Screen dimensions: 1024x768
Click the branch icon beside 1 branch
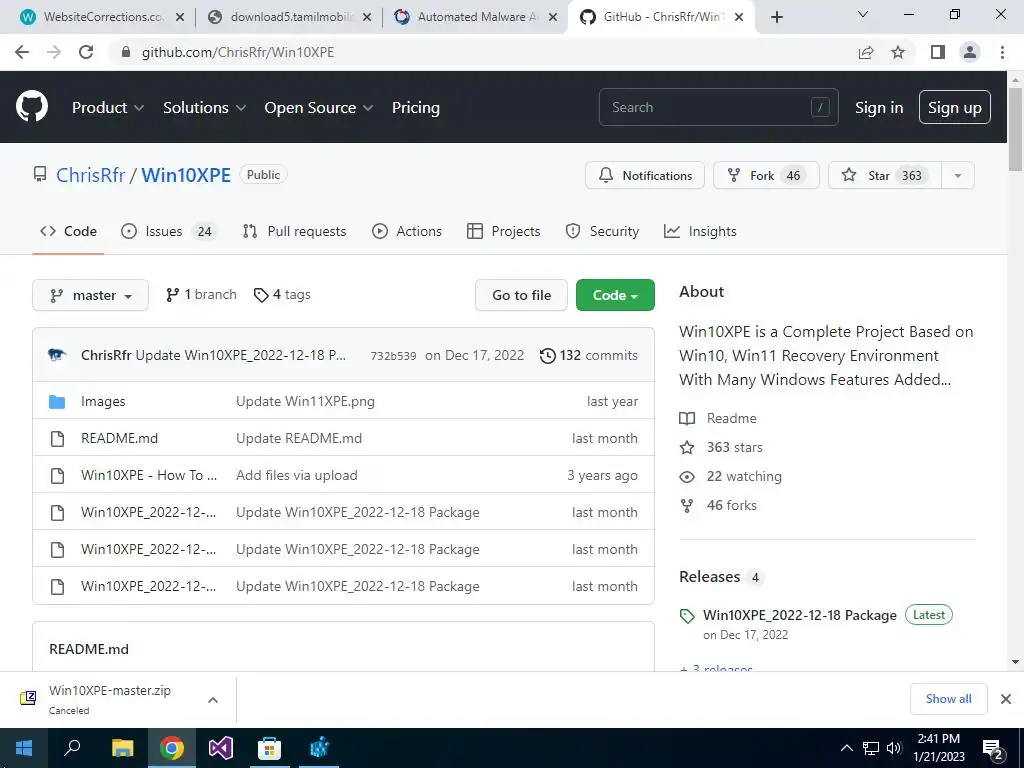[x=172, y=295]
